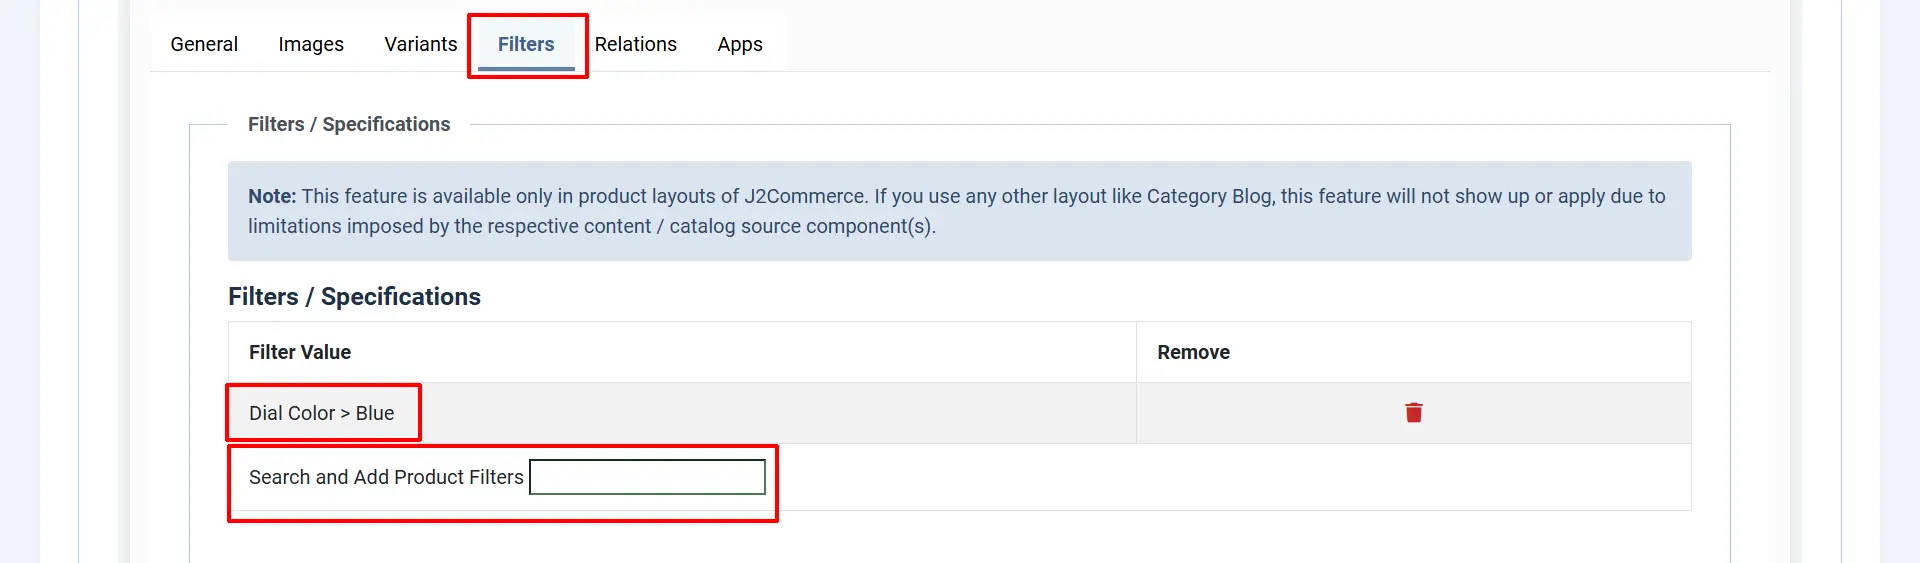Click the Remove cell of the Dial Color row
Screen dimensions: 1920x563
coord(1413,413)
